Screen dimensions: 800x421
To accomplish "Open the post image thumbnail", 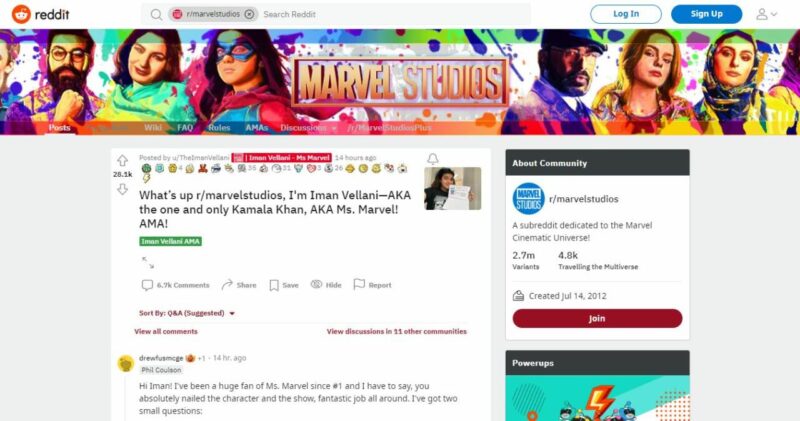I will click(x=453, y=188).
